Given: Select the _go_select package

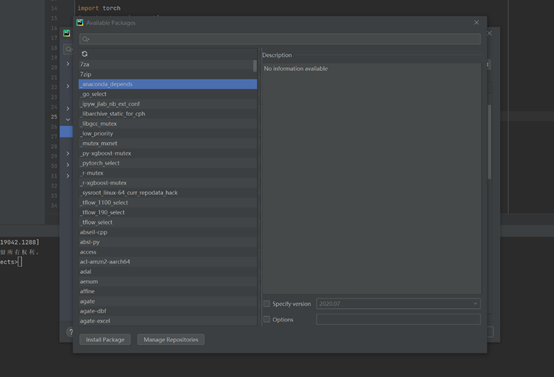Looking at the screenshot, I should pos(167,94).
